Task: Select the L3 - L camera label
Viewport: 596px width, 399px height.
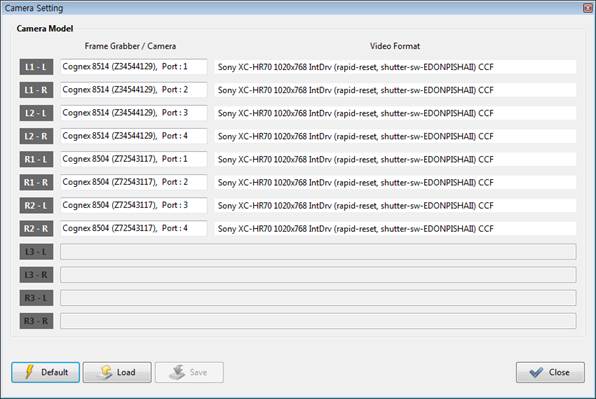Action: [36, 252]
